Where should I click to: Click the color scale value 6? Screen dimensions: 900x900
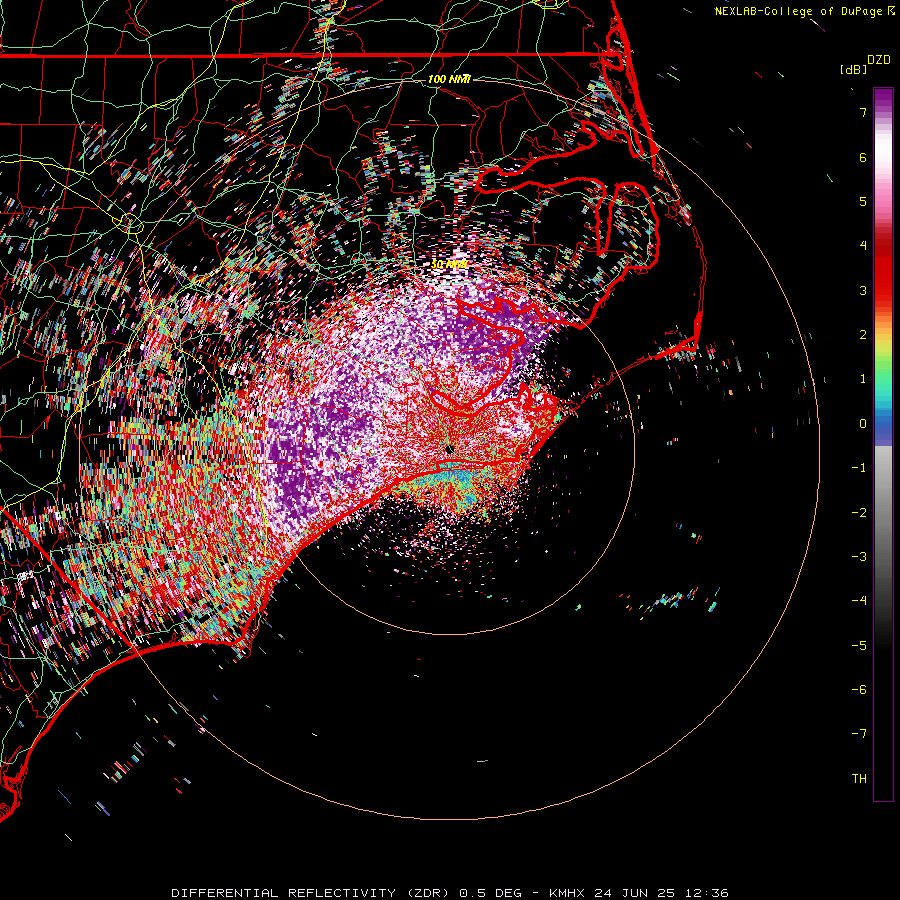click(863, 157)
